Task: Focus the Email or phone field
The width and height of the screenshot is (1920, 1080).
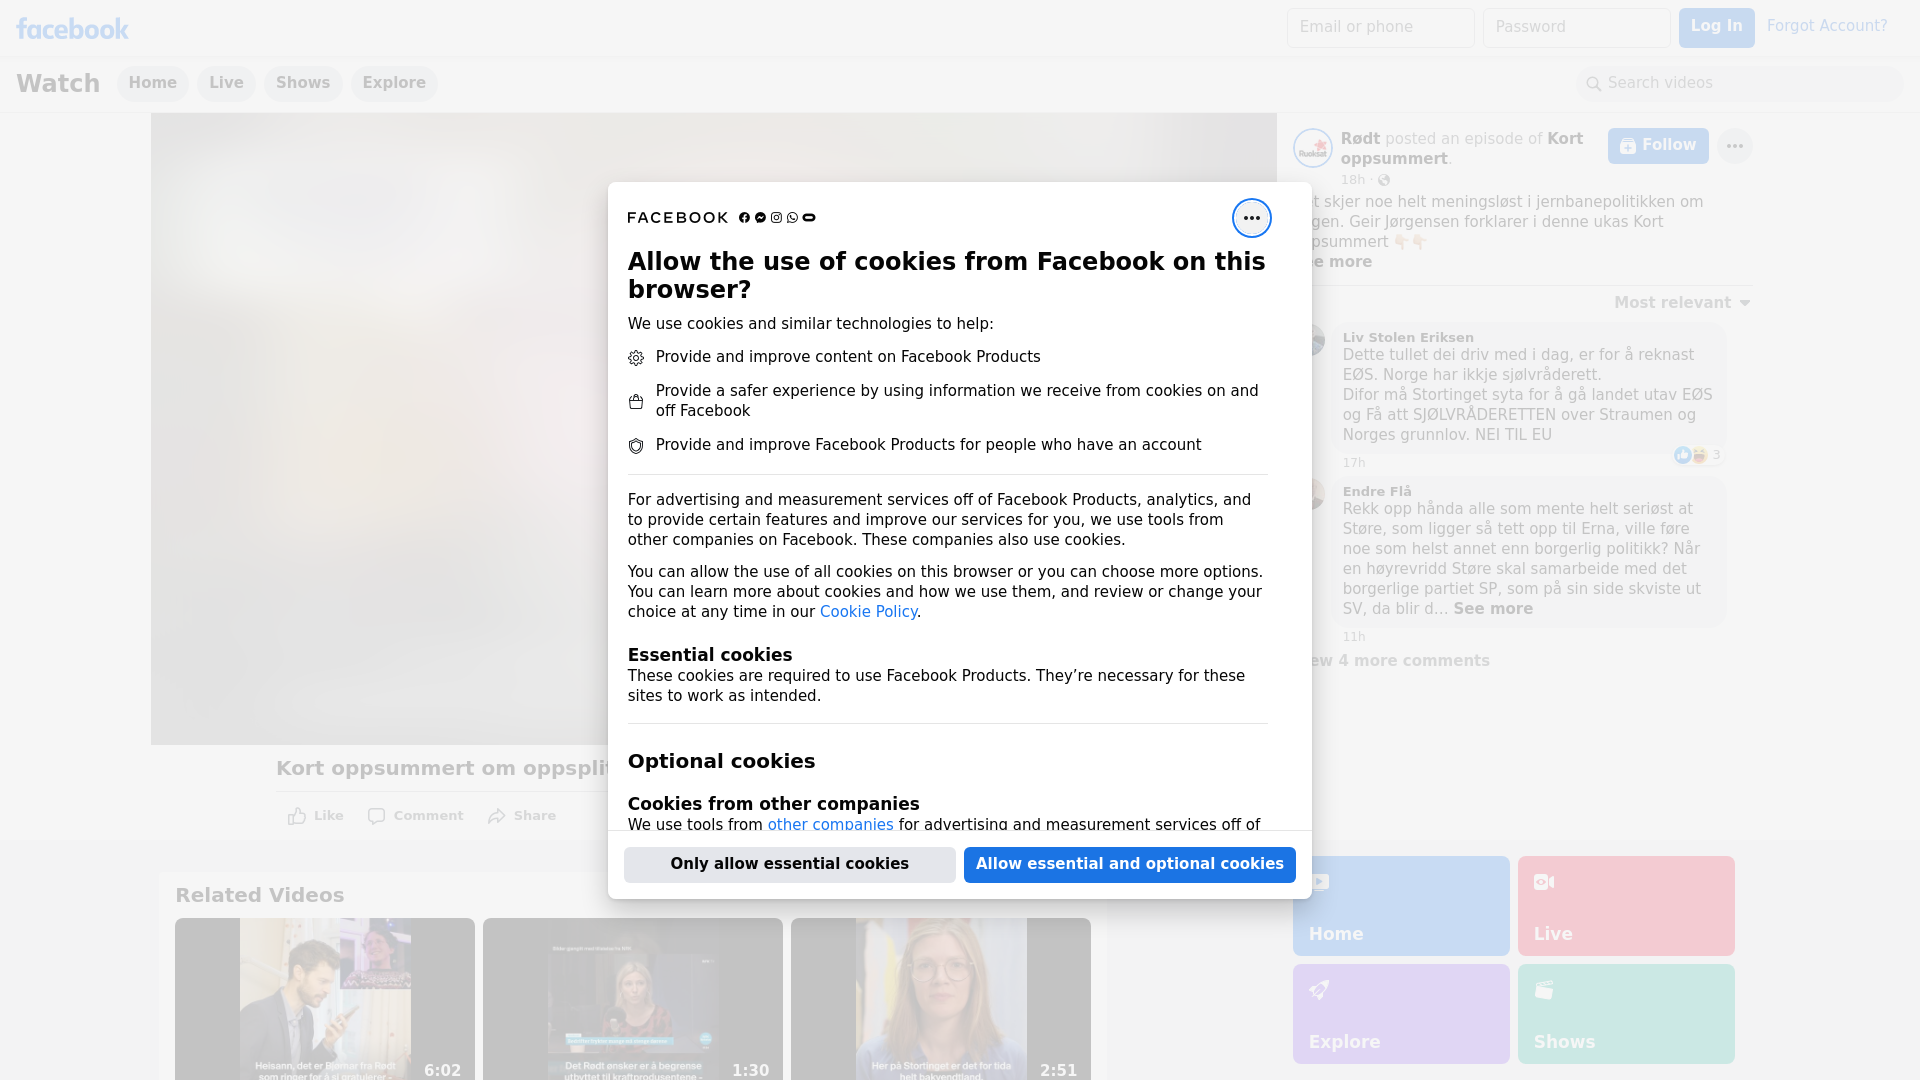Action: click(1380, 28)
